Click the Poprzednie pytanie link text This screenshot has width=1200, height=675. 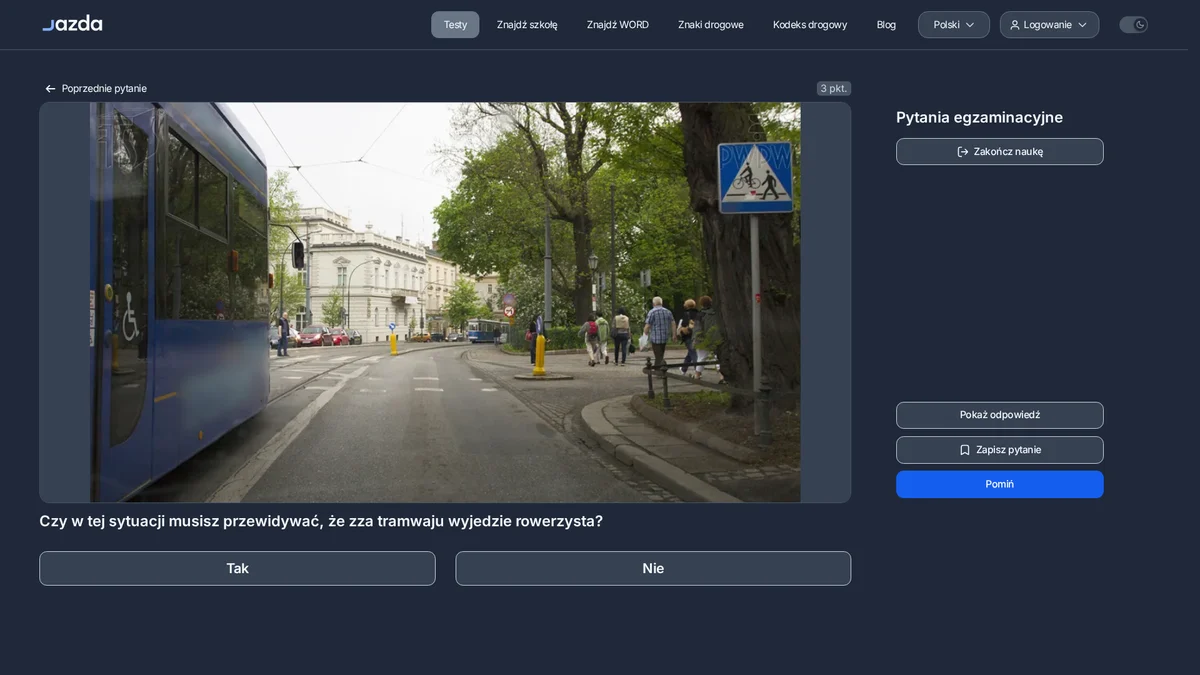click(x=104, y=89)
